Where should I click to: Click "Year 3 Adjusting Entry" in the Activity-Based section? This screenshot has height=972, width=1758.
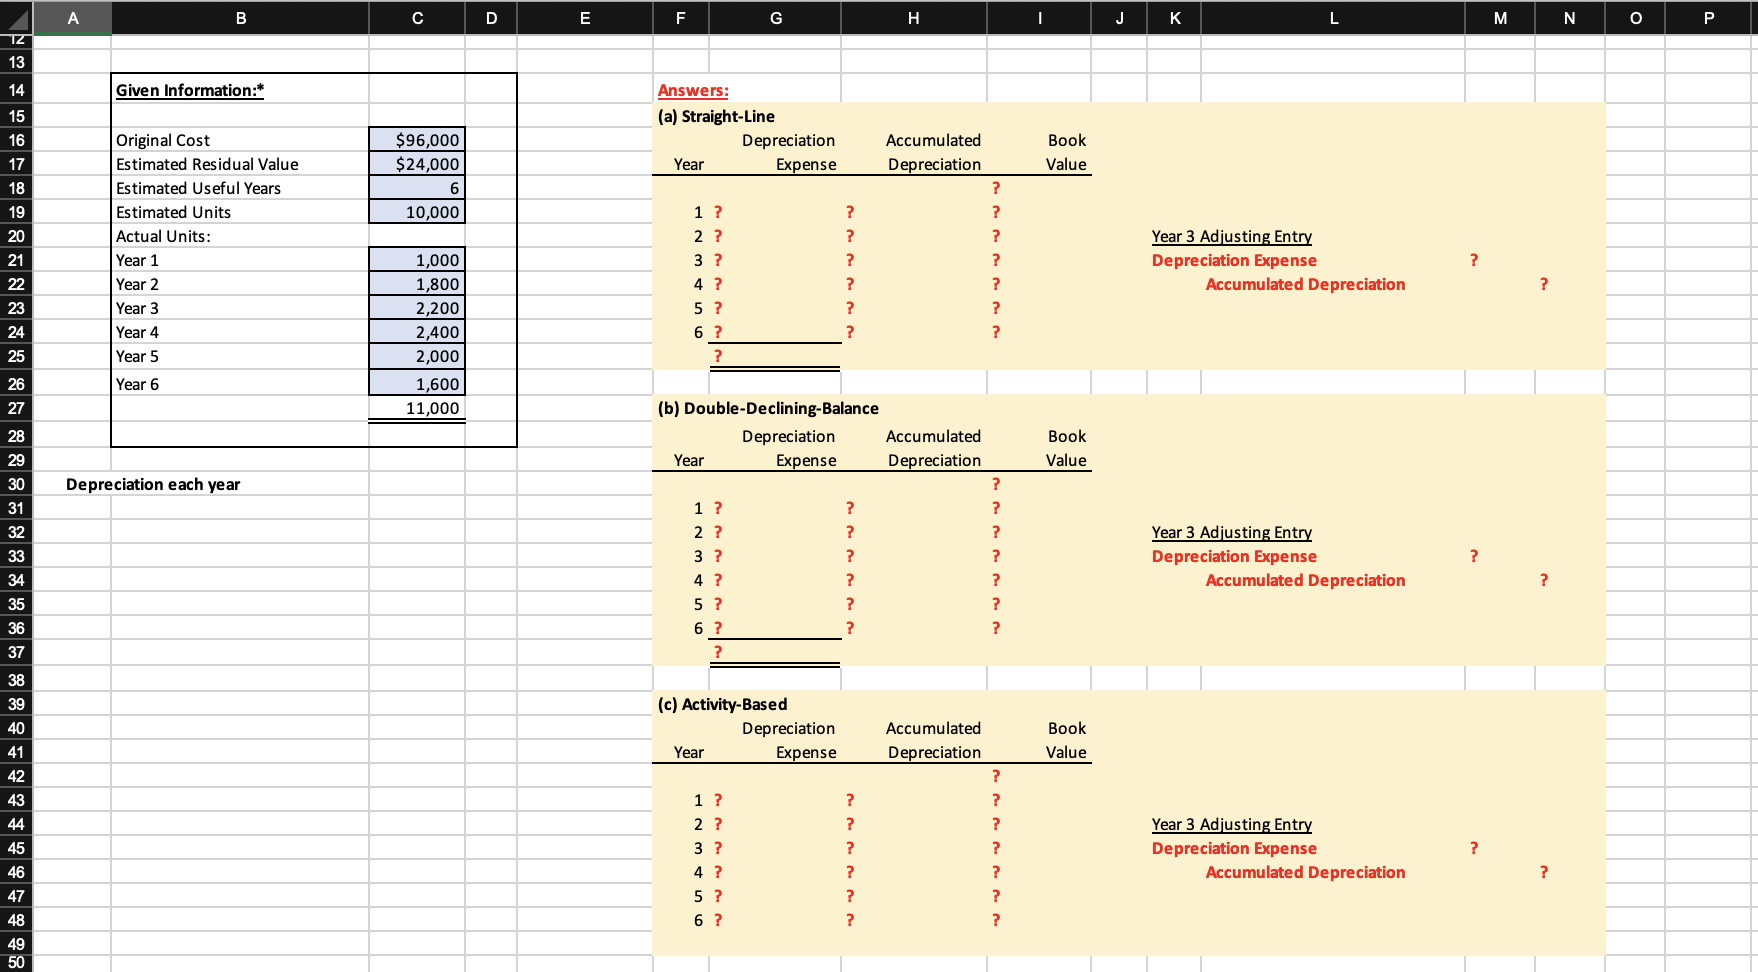point(1232,824)
